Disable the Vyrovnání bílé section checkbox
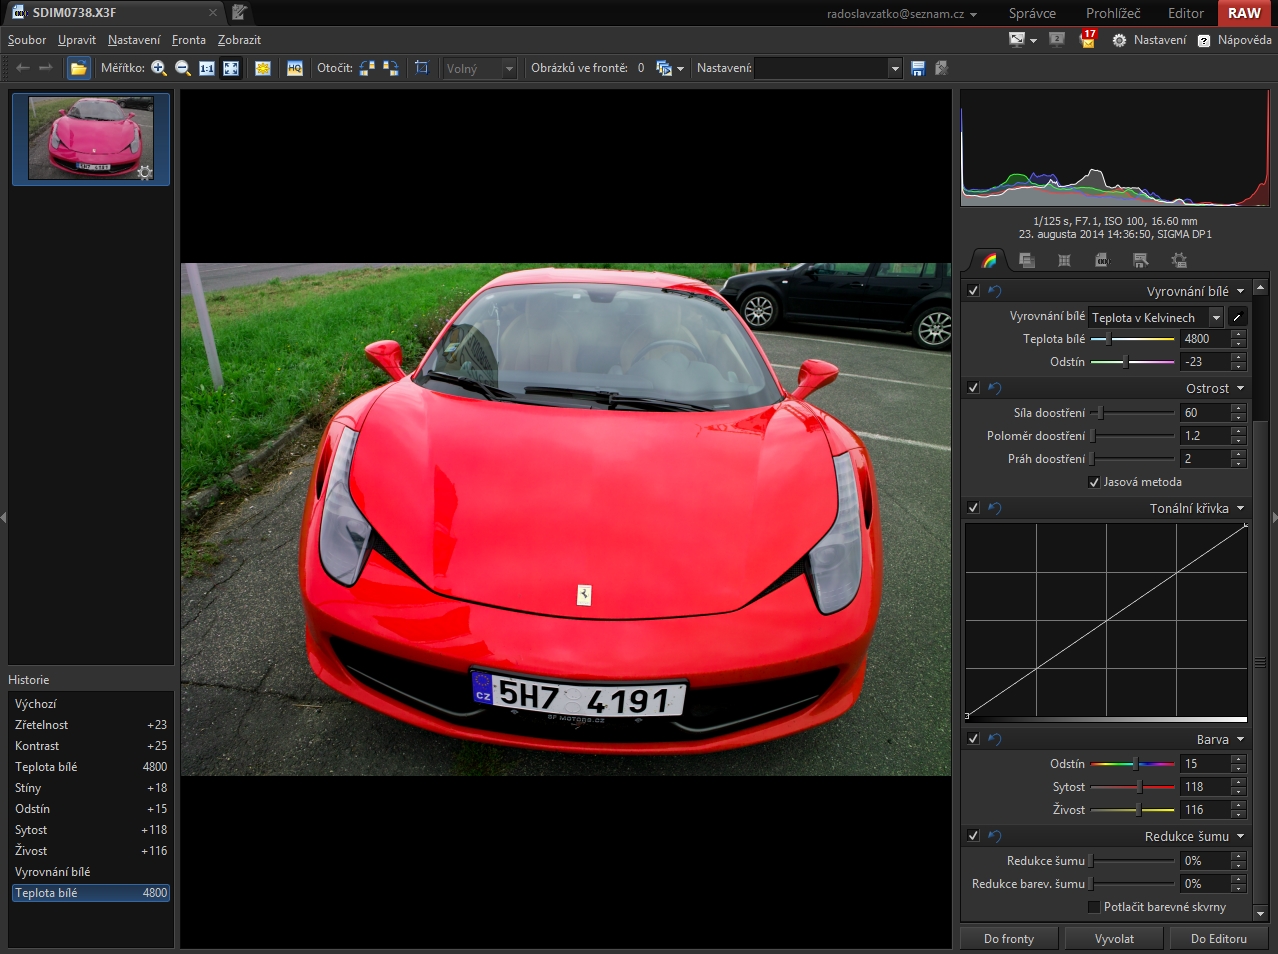Screen dimensions: 1278x954 (973, 291)
